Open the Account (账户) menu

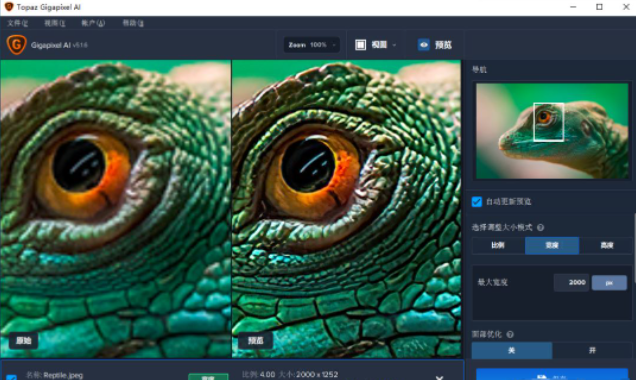tap(93, 23)
